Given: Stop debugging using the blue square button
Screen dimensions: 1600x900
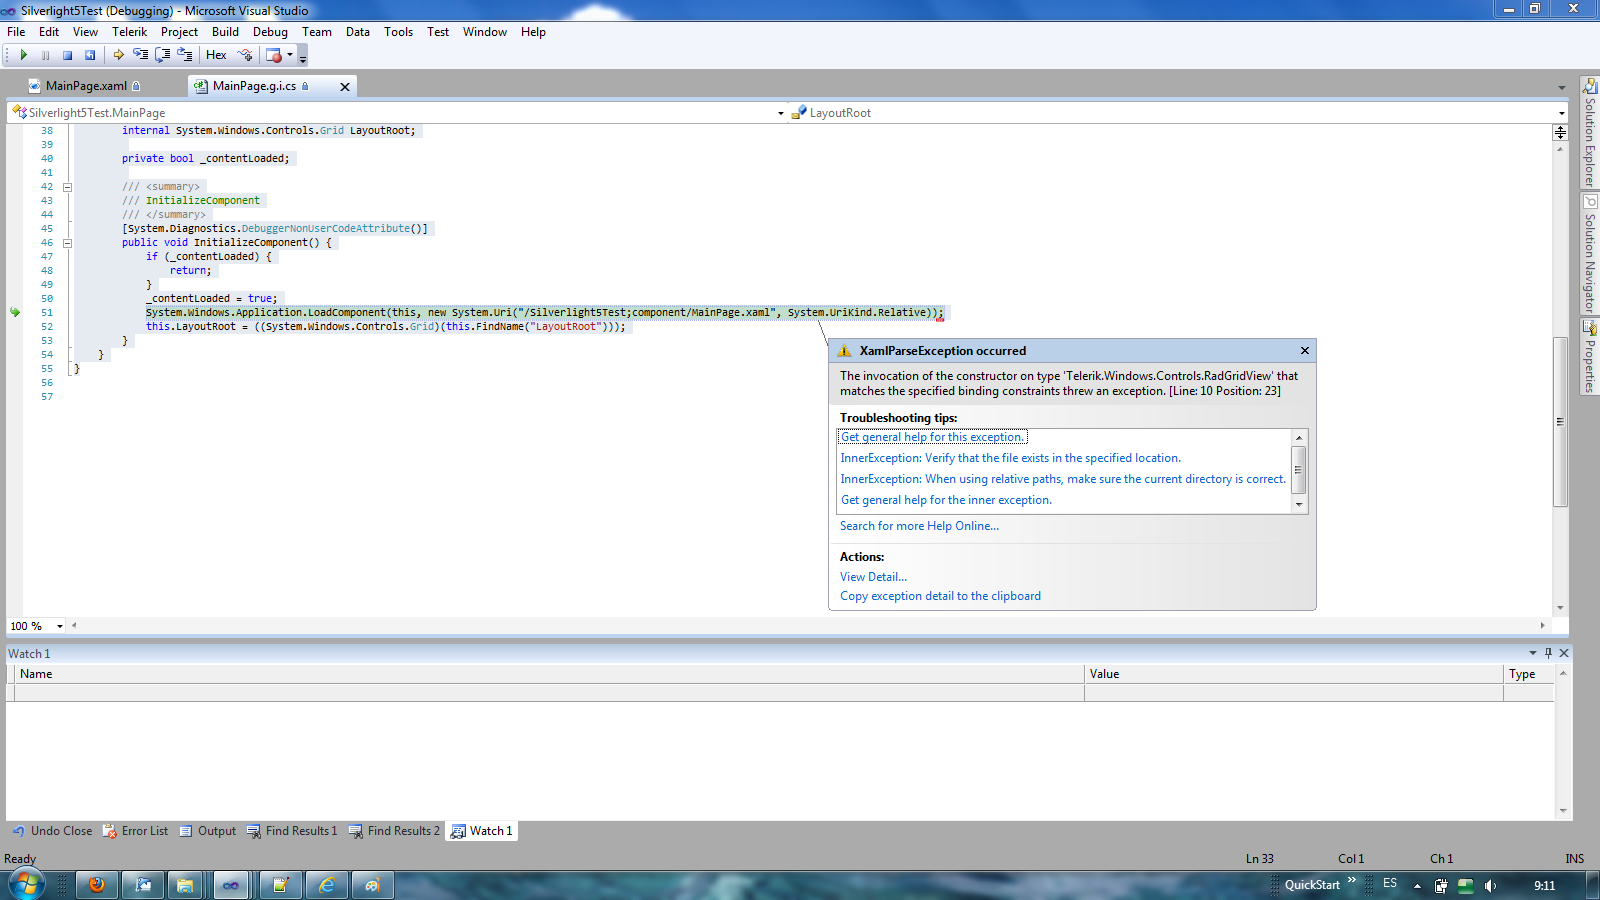Looking at the screenshot, I should [x=67, y=55].
